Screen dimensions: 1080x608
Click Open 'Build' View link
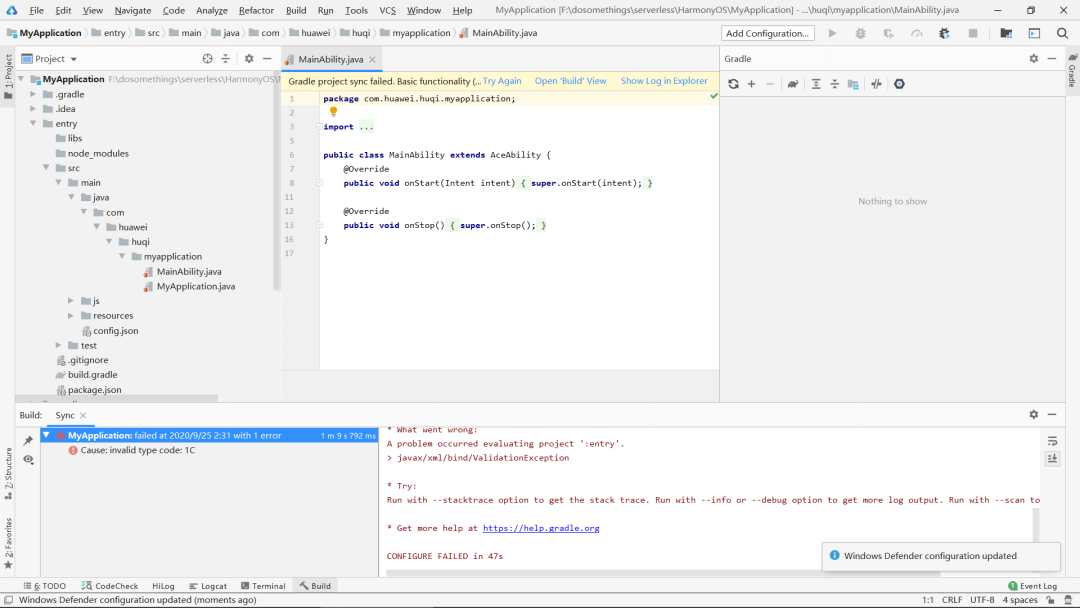[570, 81]
